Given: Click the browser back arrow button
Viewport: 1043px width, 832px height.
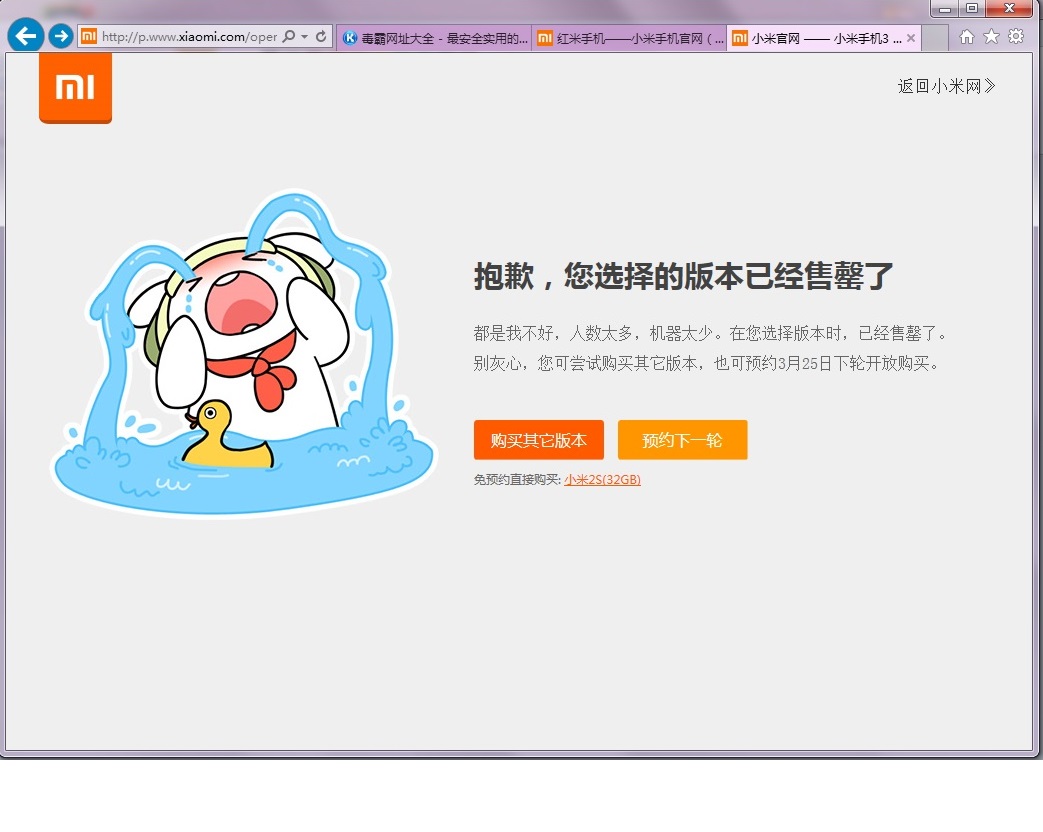Looking at the screenshot, I should [26, 35].
